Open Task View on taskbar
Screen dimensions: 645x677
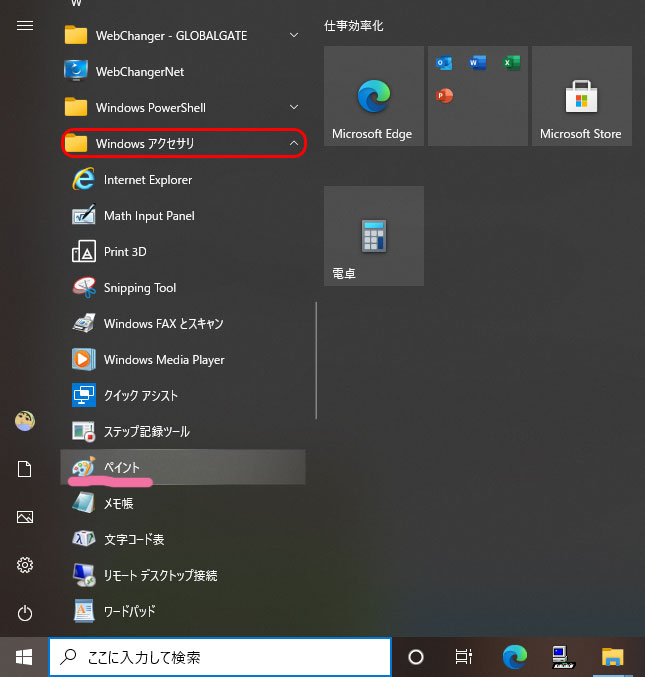pos(464,657)
